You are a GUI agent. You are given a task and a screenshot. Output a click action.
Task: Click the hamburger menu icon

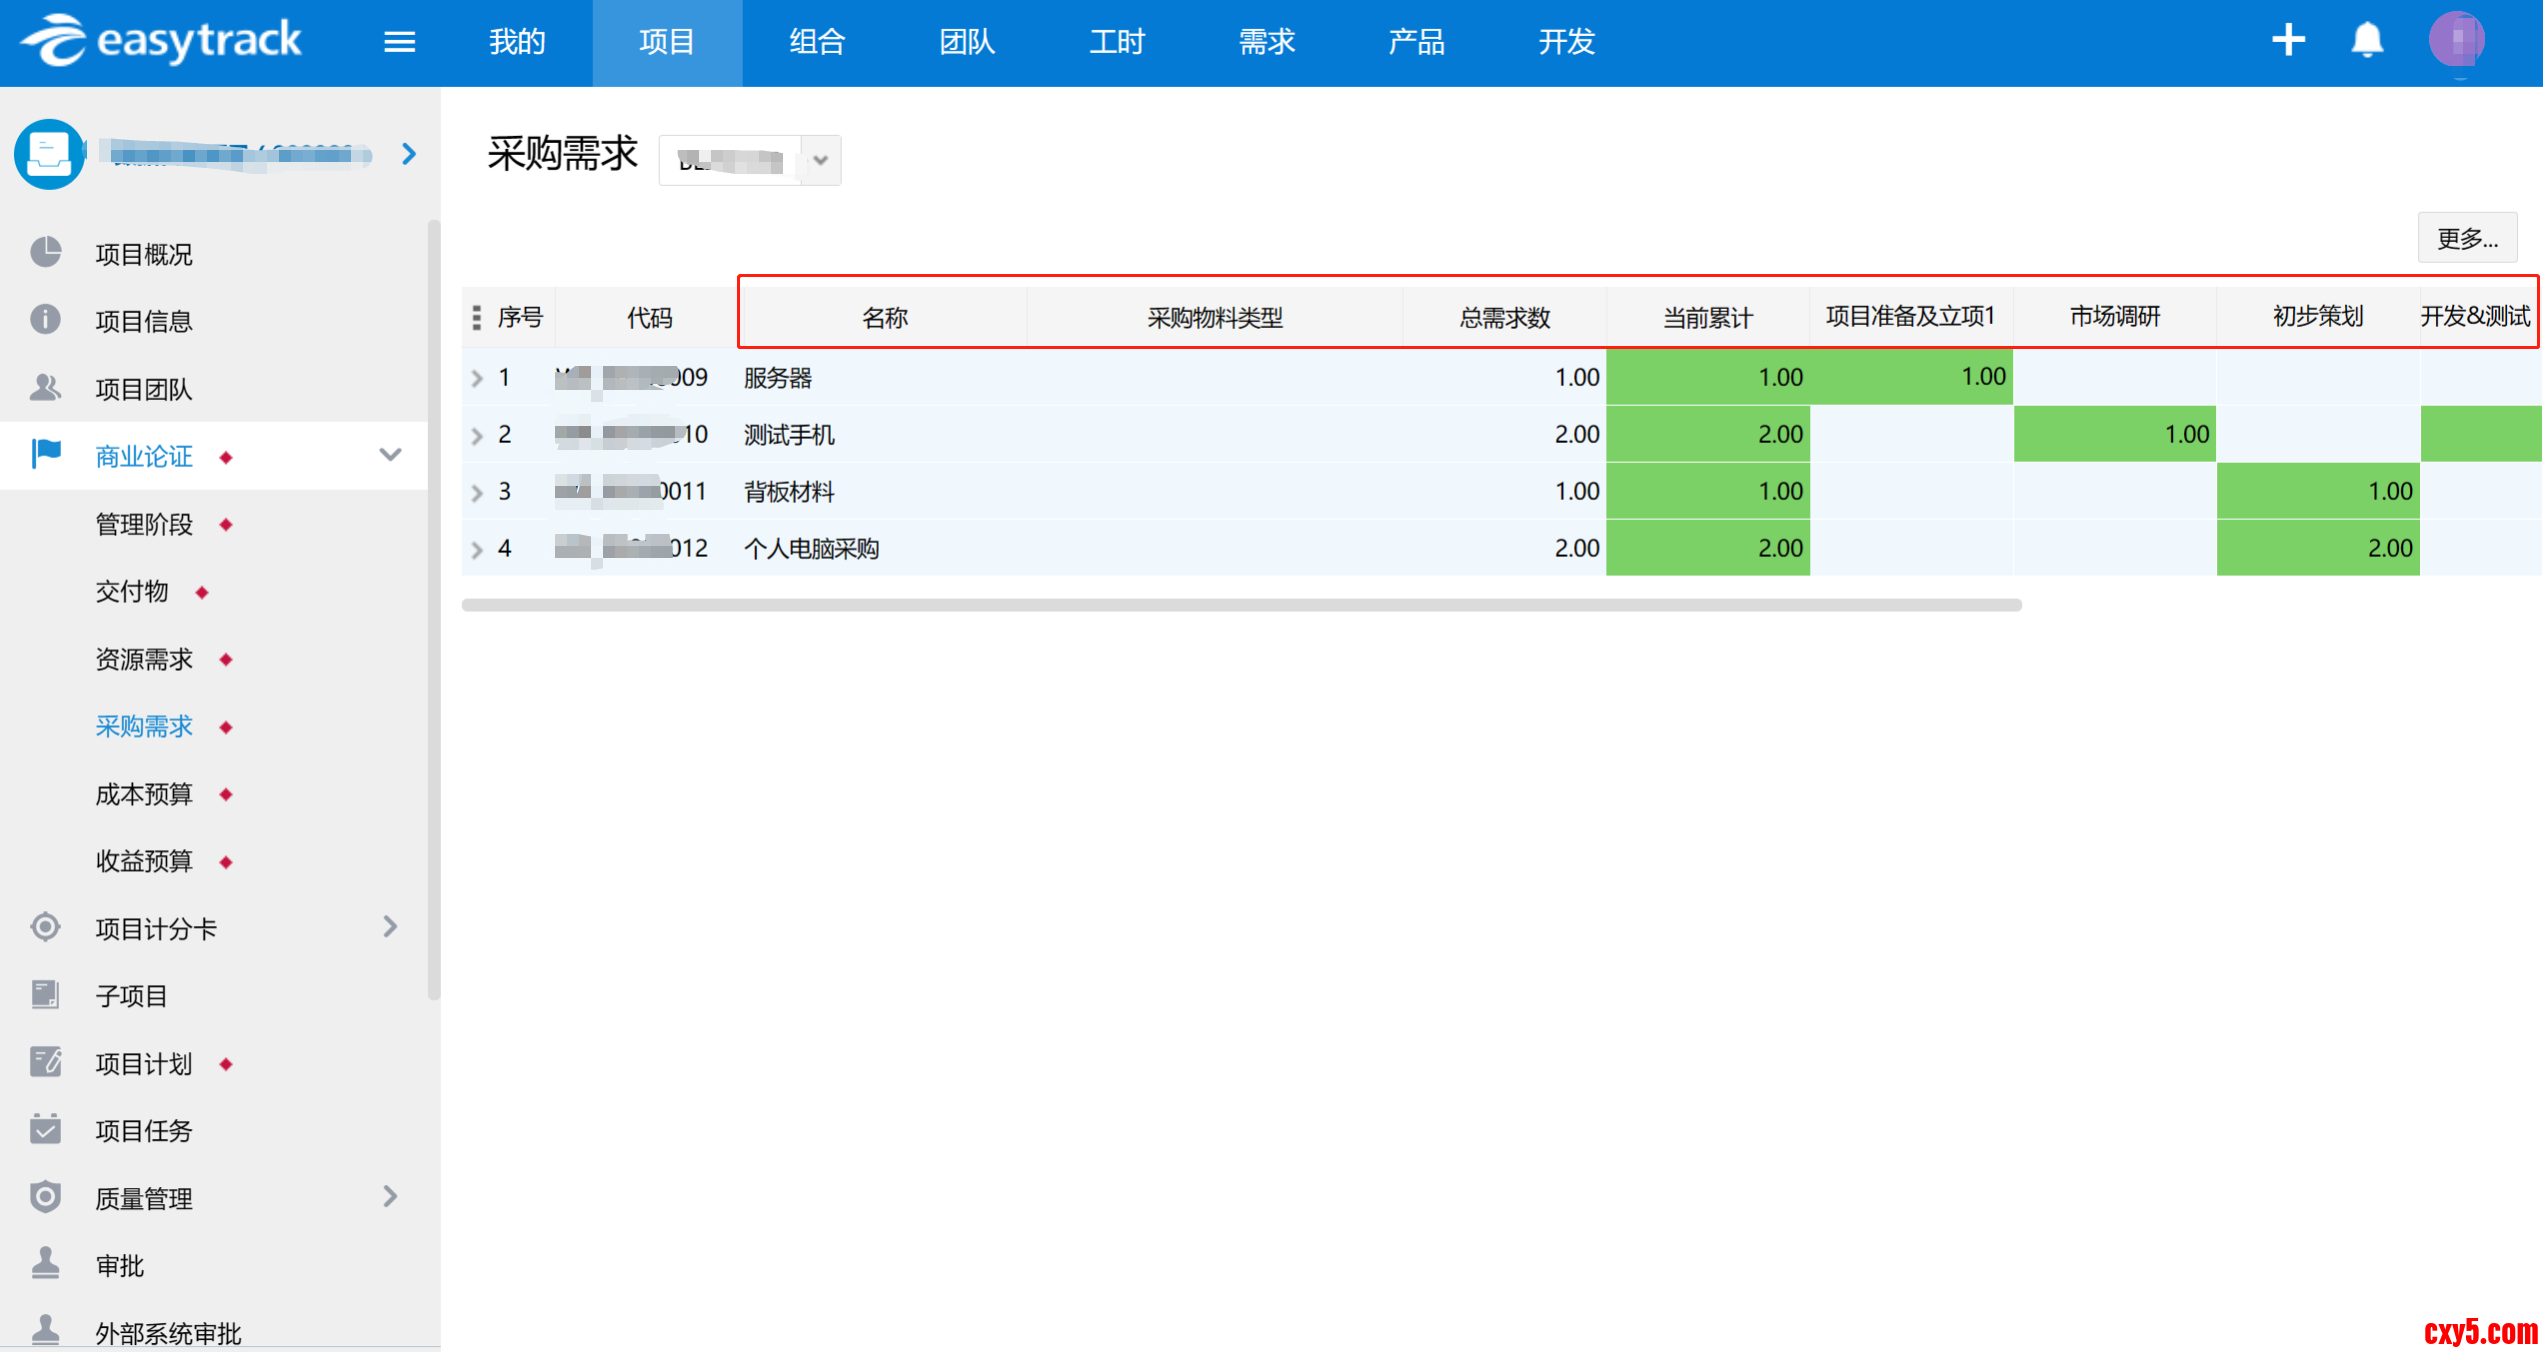click(x=399, y=42)
